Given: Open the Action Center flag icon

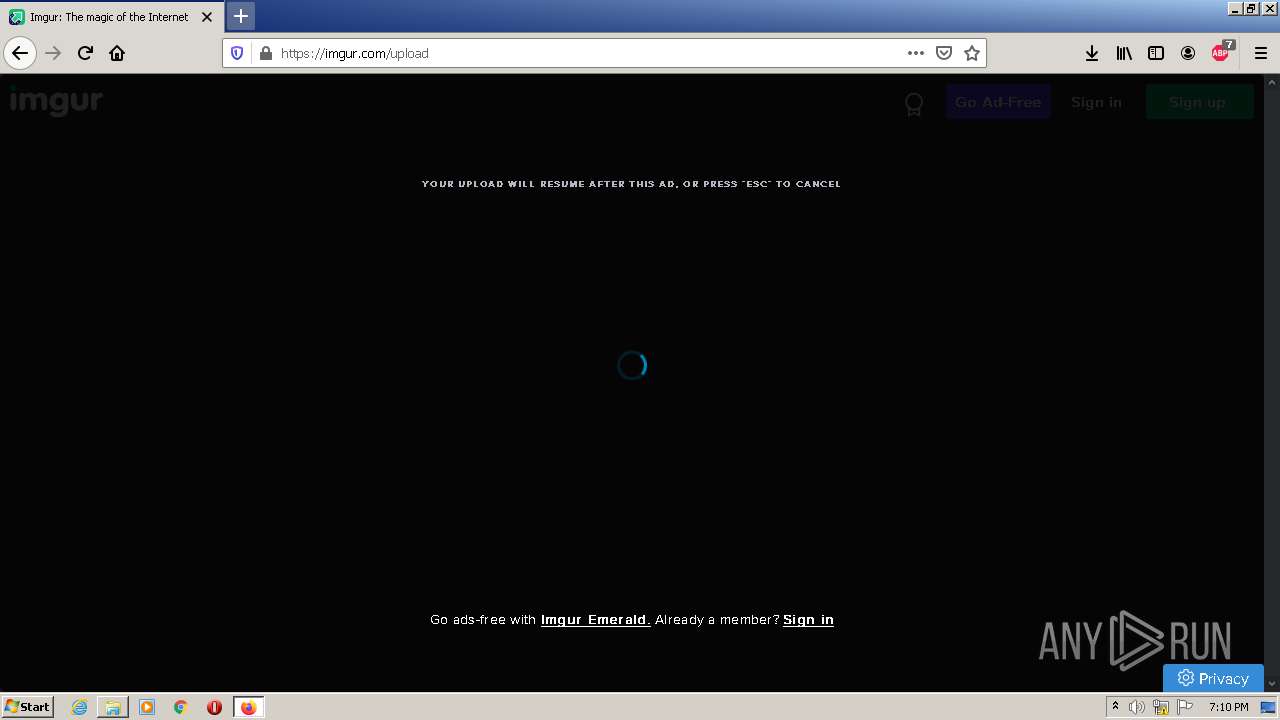Looking at the screenshot, I should [x=1185, y=707].
